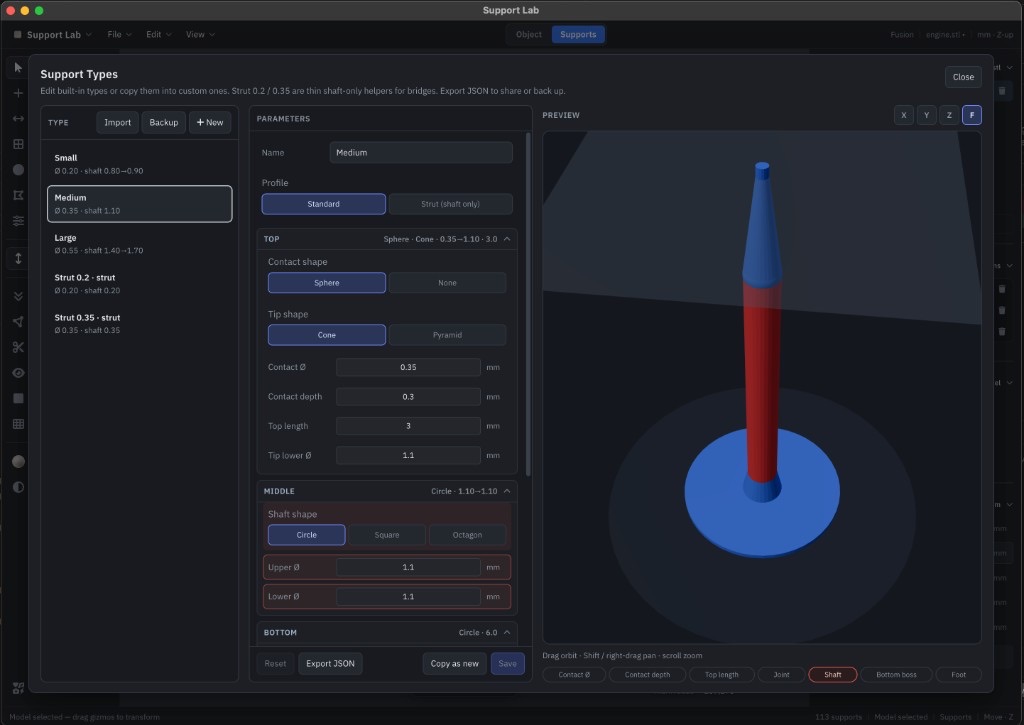1024x725 pixels.
Task: Open the View menu
Action: (200, 35)
